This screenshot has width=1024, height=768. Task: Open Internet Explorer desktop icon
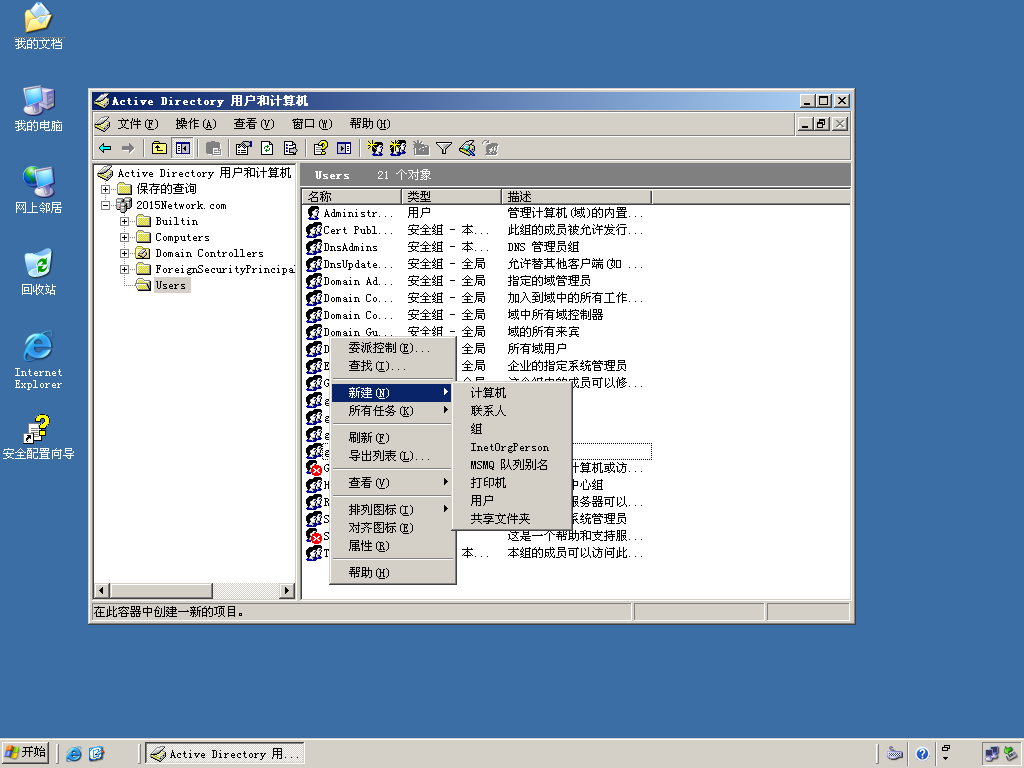(39, 360)
